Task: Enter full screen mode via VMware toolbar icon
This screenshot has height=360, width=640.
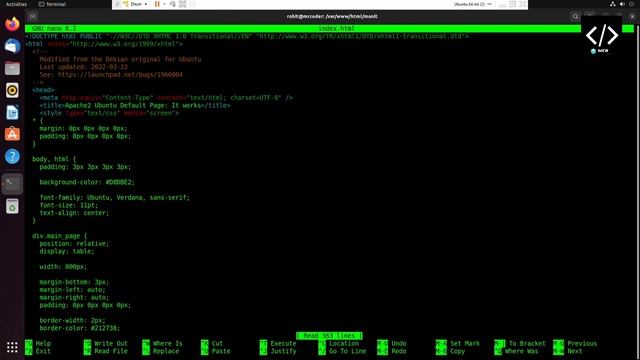Action: click(183, 4)
